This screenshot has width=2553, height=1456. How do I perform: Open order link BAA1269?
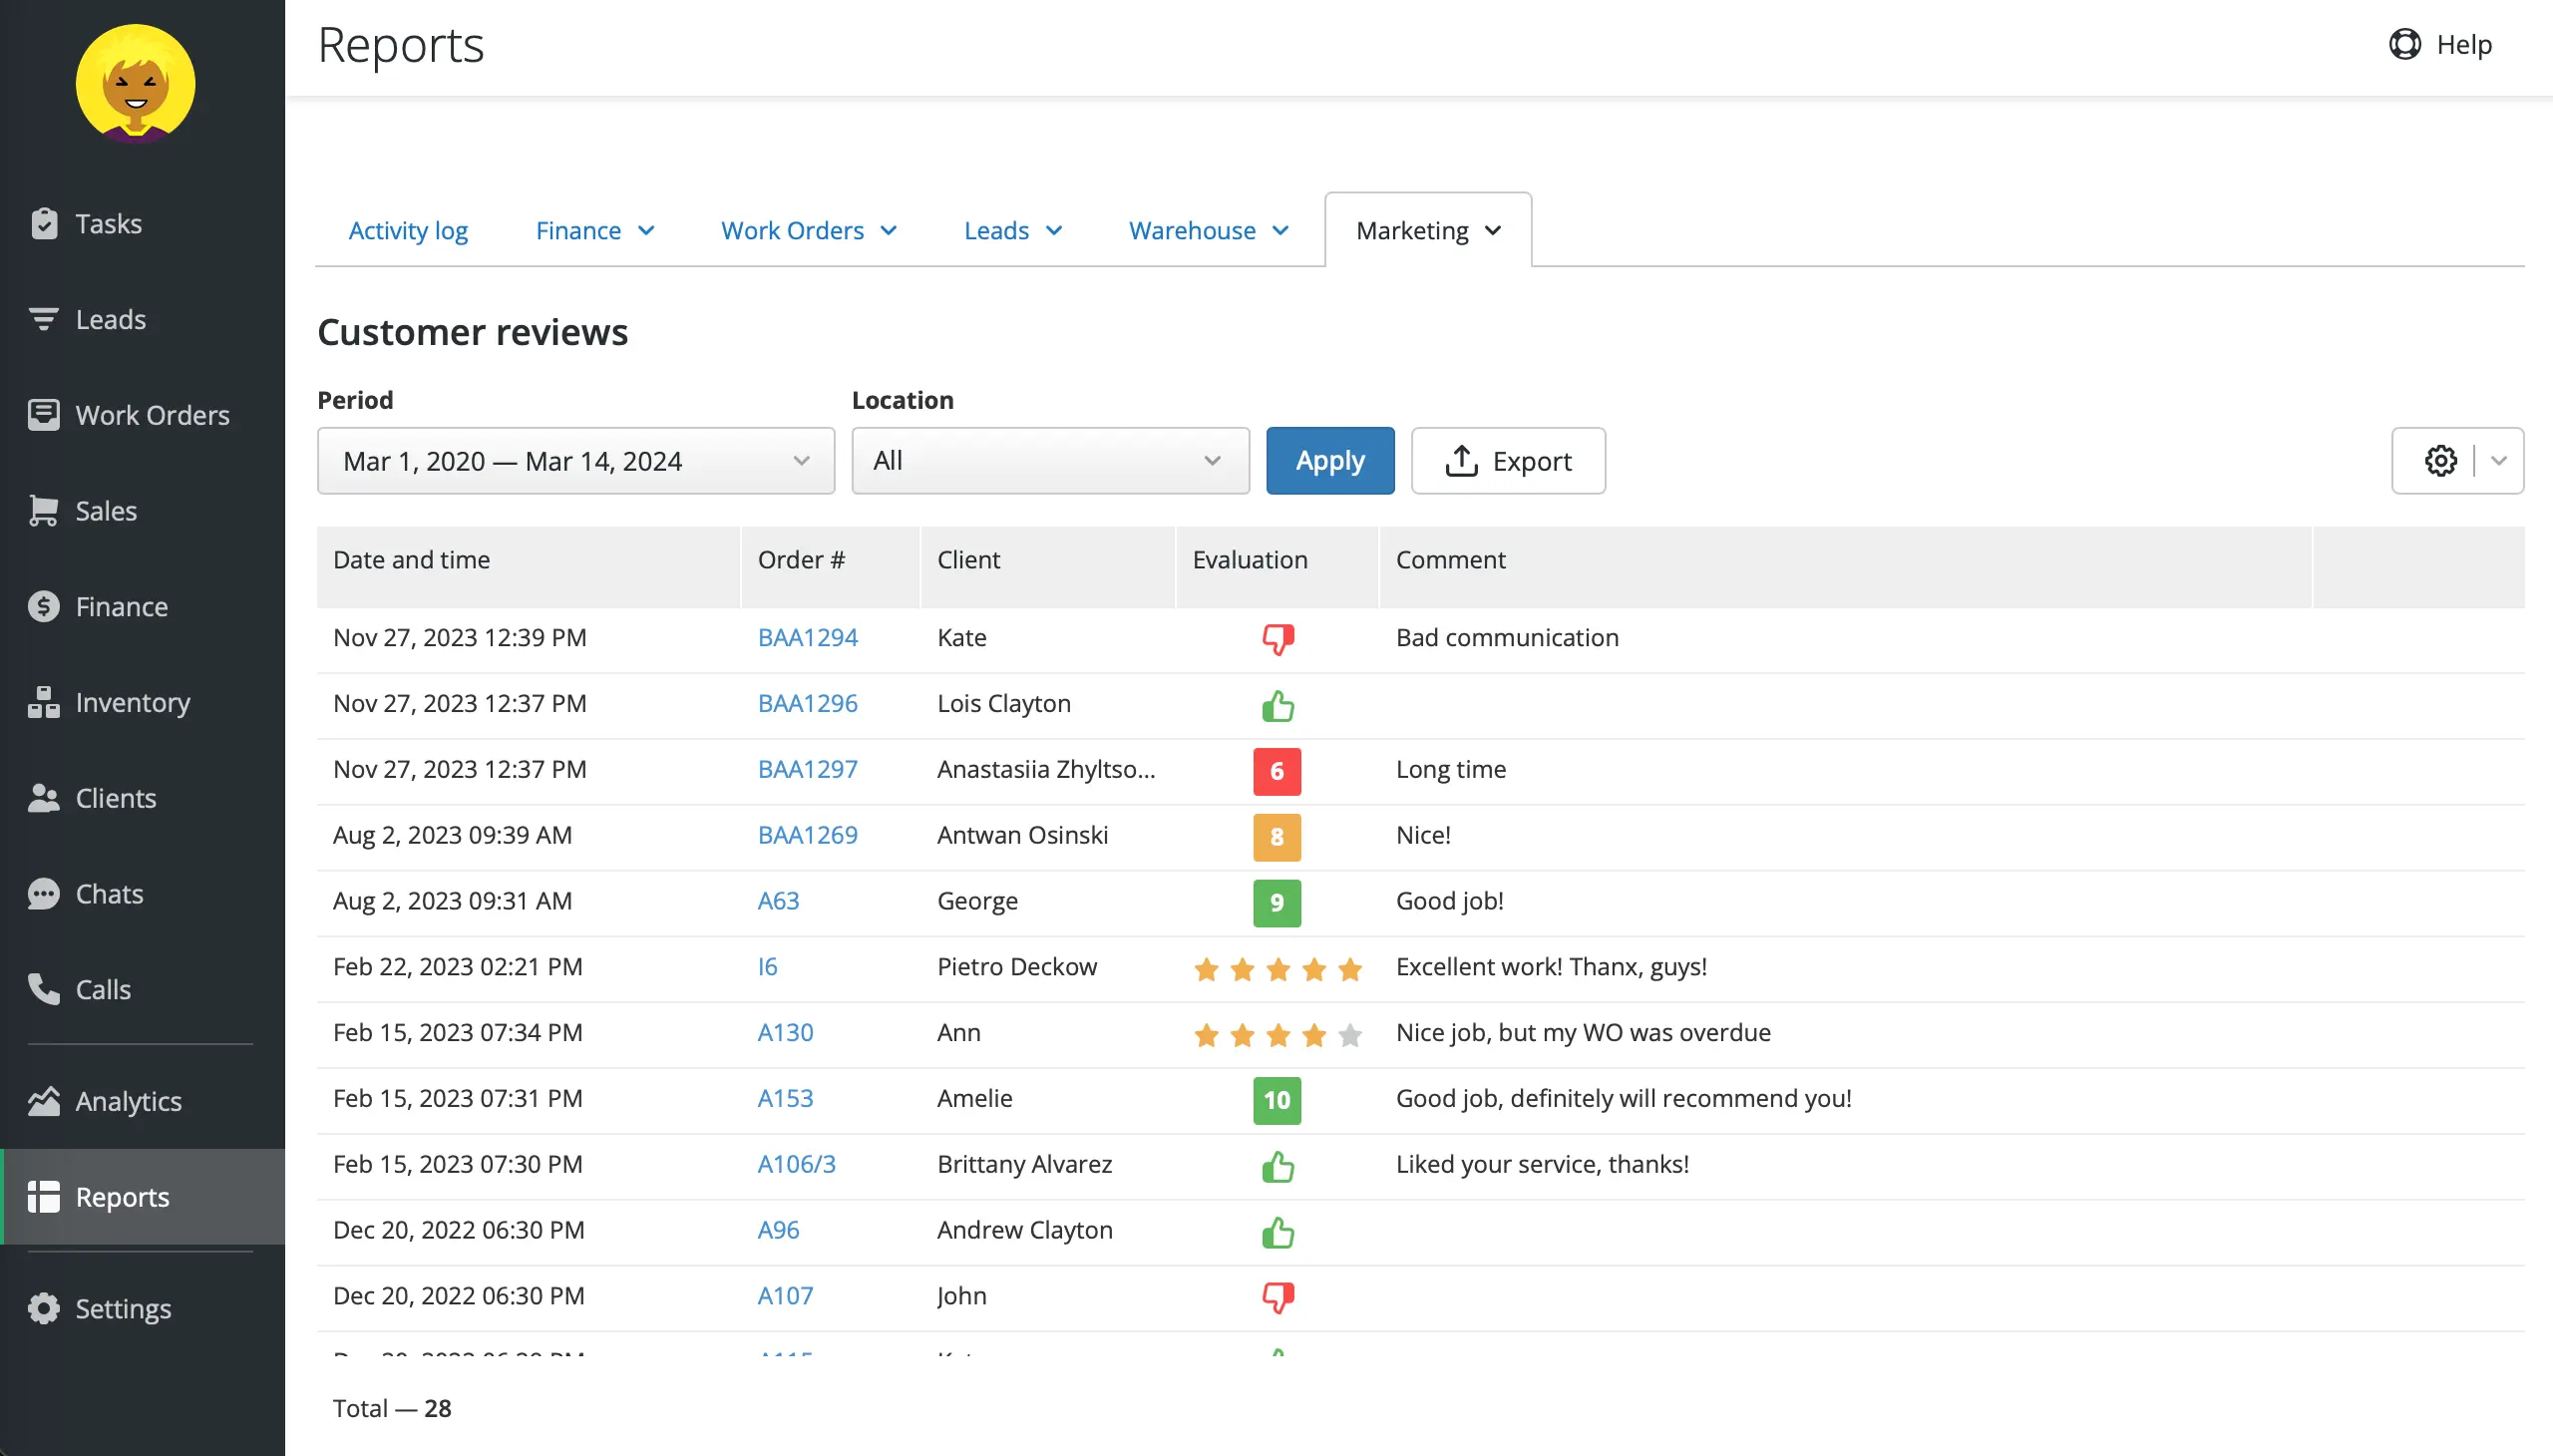[807, 835]
